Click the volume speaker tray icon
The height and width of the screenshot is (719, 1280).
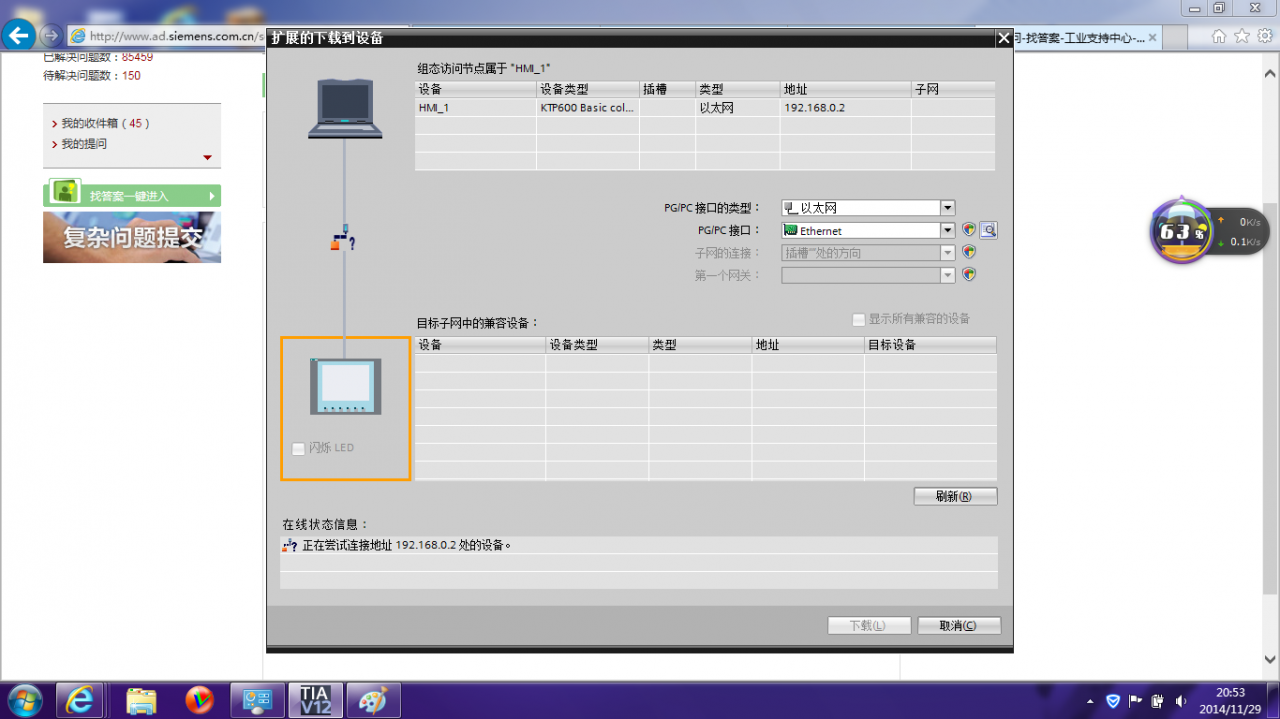click(1181, 701)
